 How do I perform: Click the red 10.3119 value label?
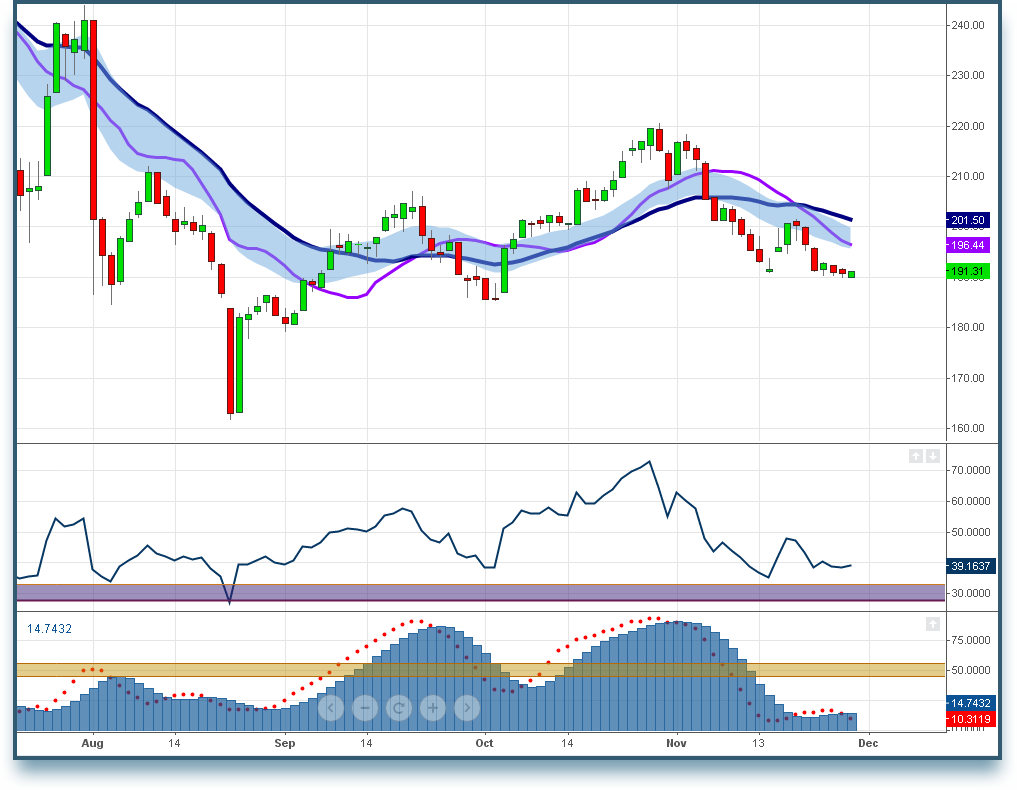pyautogui.click(x=970, y=719)
